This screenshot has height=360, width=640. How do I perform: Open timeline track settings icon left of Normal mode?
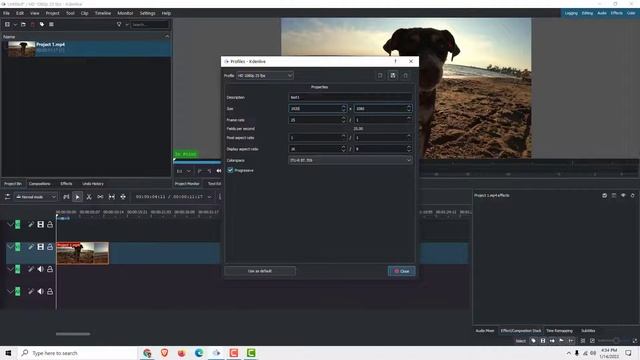click(7, 197)
